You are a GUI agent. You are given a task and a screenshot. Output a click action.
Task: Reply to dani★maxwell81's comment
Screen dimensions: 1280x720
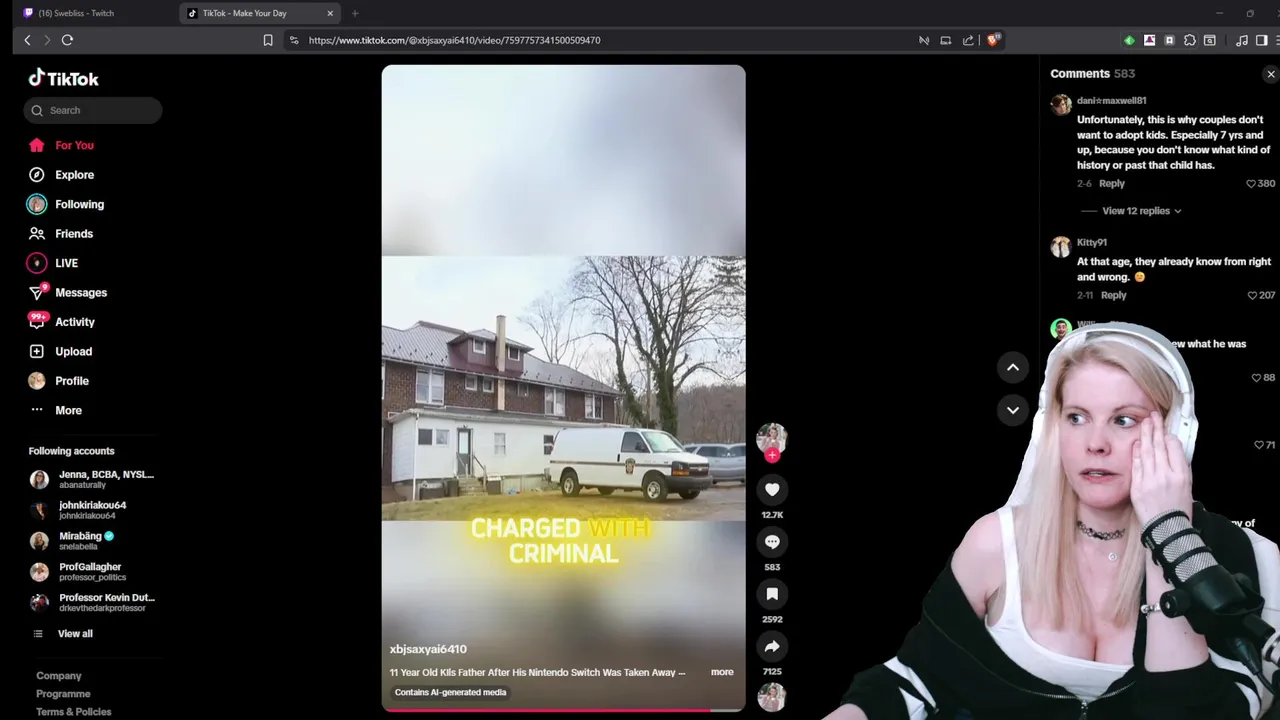click(1112, 184)
